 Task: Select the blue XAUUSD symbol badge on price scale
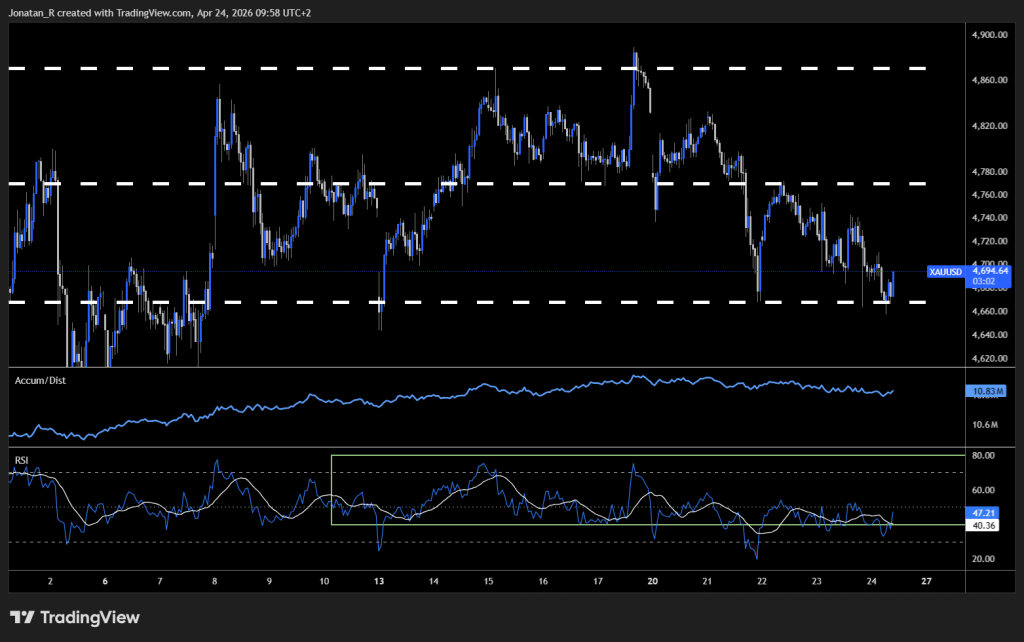945,271
